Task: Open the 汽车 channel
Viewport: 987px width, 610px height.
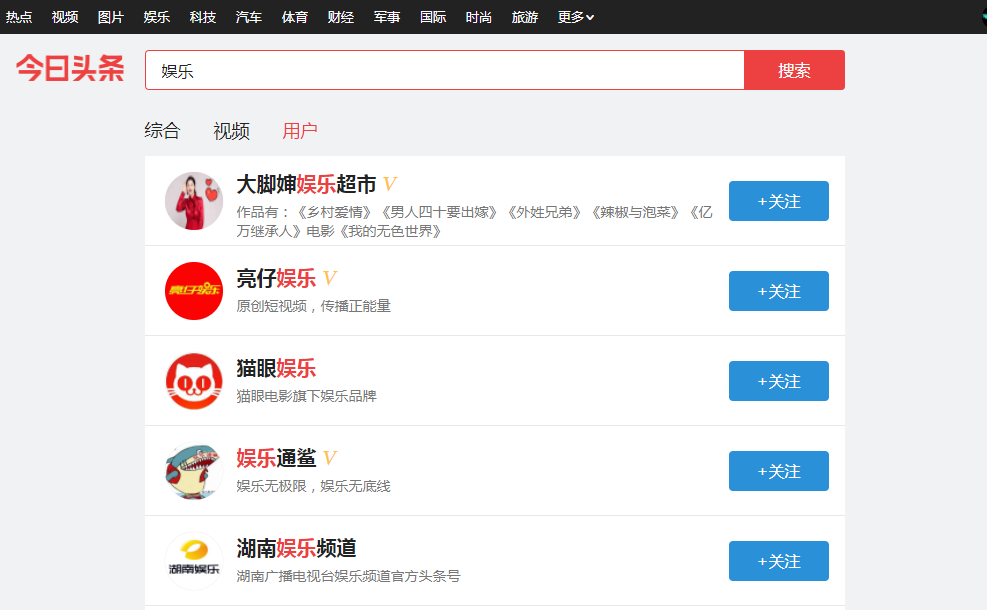Action: tap(249, 17)
